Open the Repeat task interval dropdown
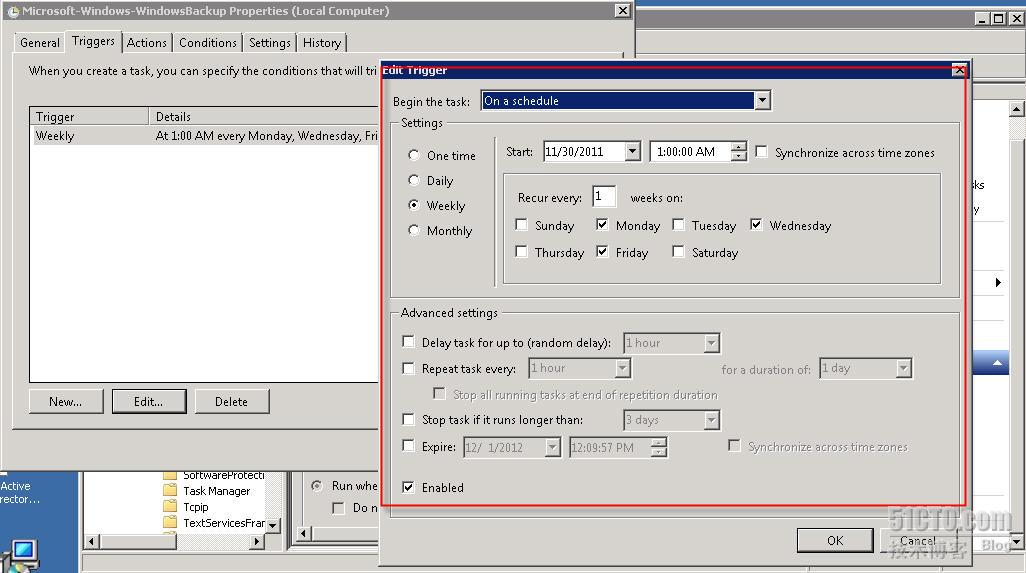The image size is (1026, 573). pyautogui.click(x=622, y=368)
